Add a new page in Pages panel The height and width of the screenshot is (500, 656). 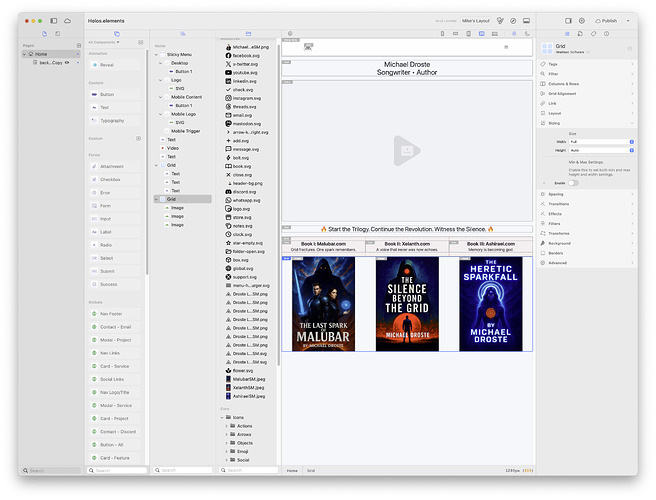pyautogui.click(x=79, y=45)
